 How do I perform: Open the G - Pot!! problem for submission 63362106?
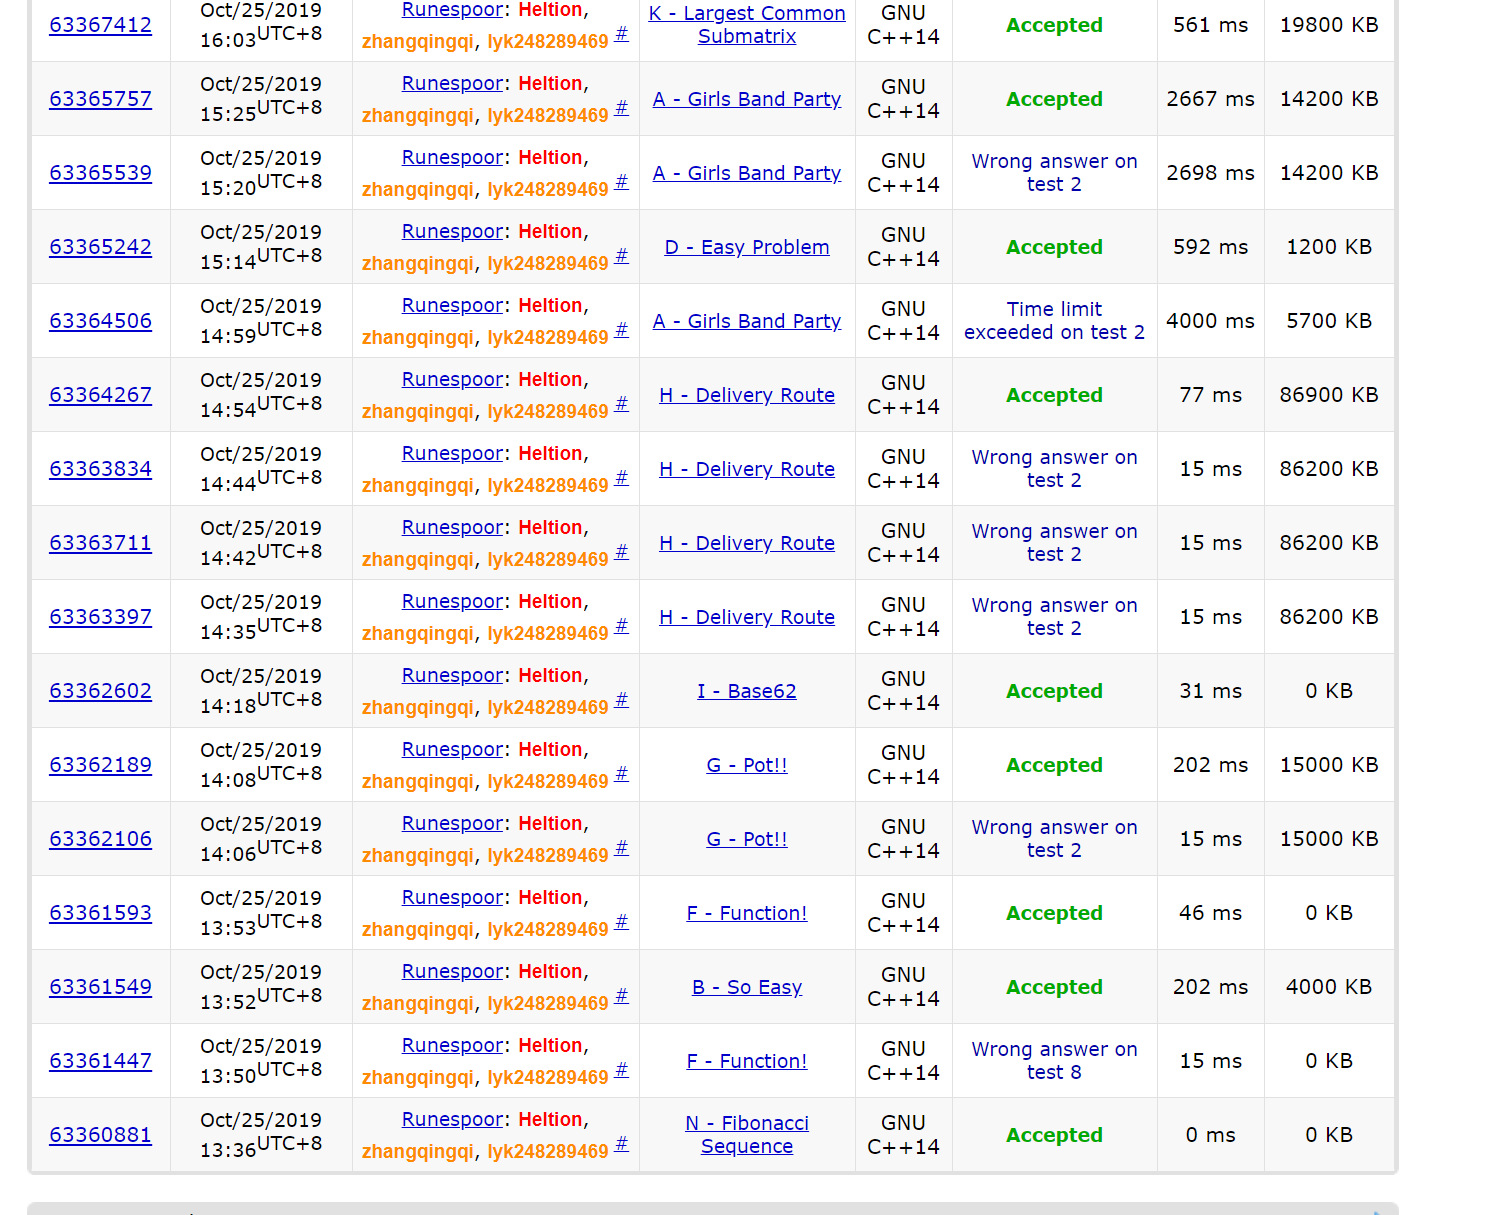point(746,839)
